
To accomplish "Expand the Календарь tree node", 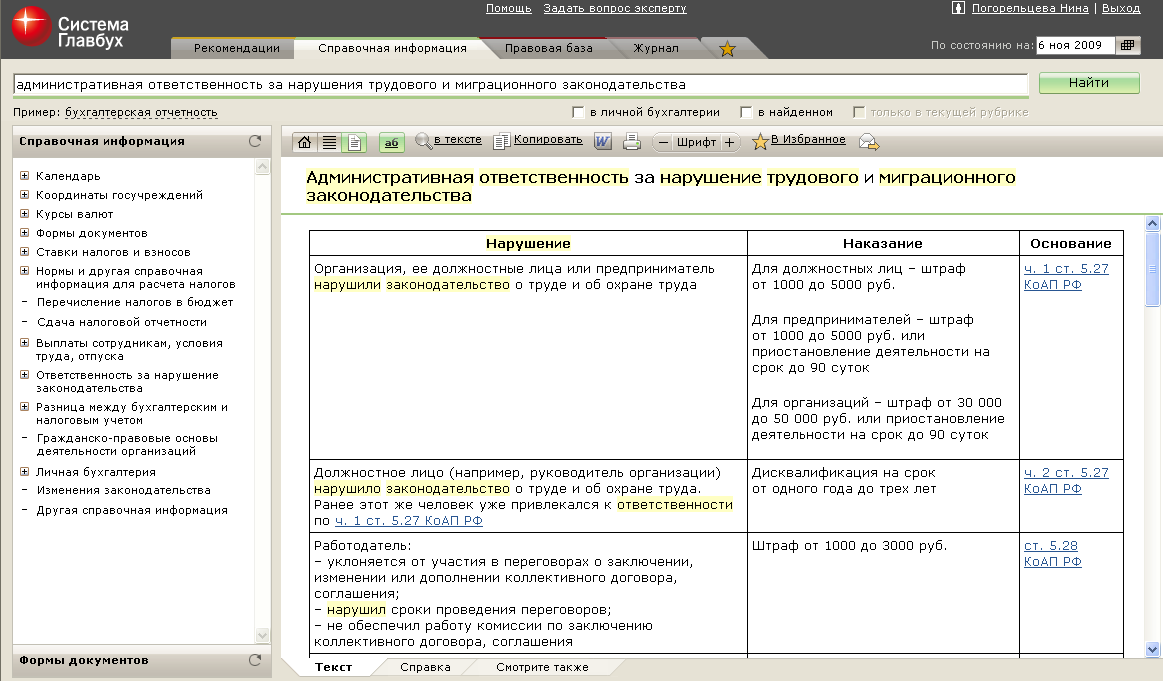I will click(x=24, y=176).
